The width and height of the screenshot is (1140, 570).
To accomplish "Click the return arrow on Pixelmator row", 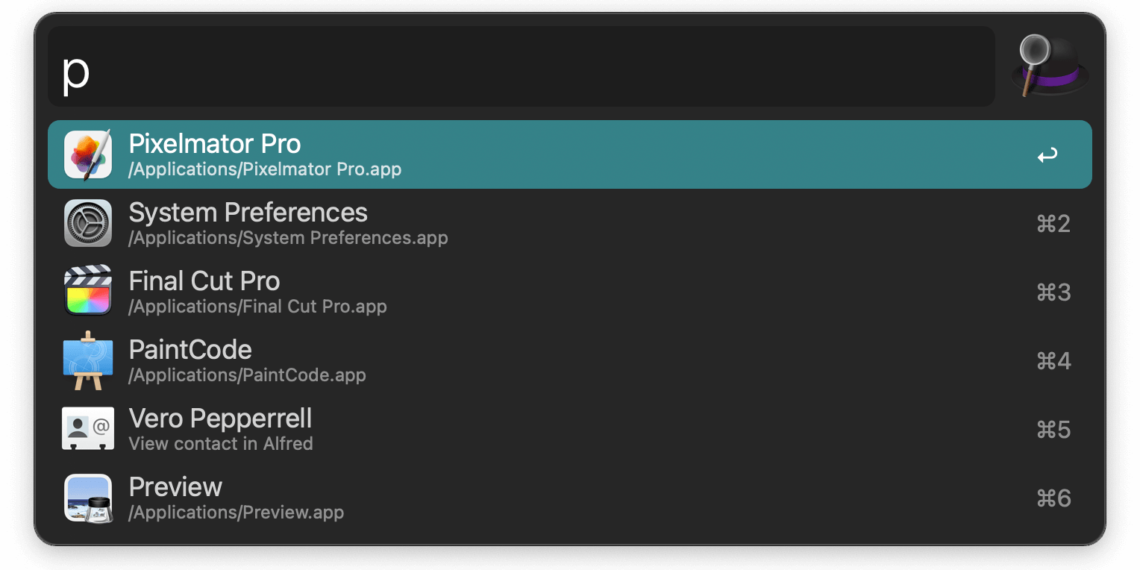I will click(x=1047, y=155).
